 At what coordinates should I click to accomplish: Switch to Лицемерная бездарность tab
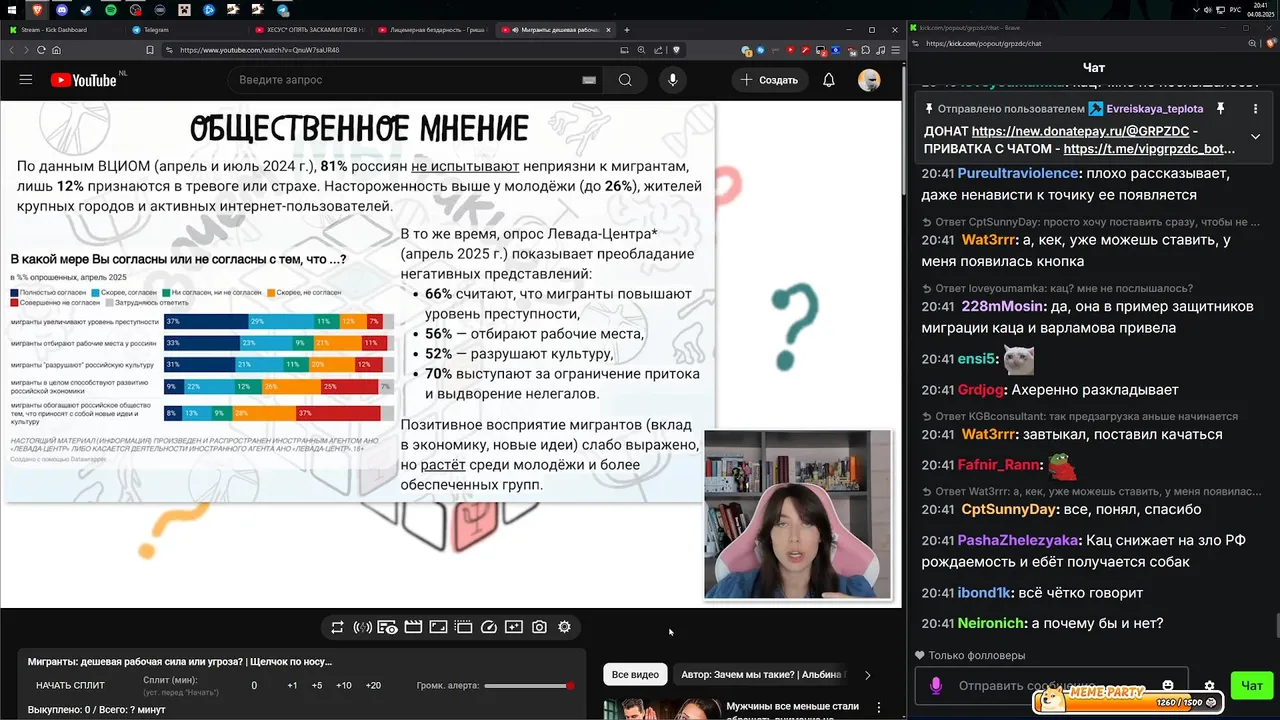[x=433, y=30]
